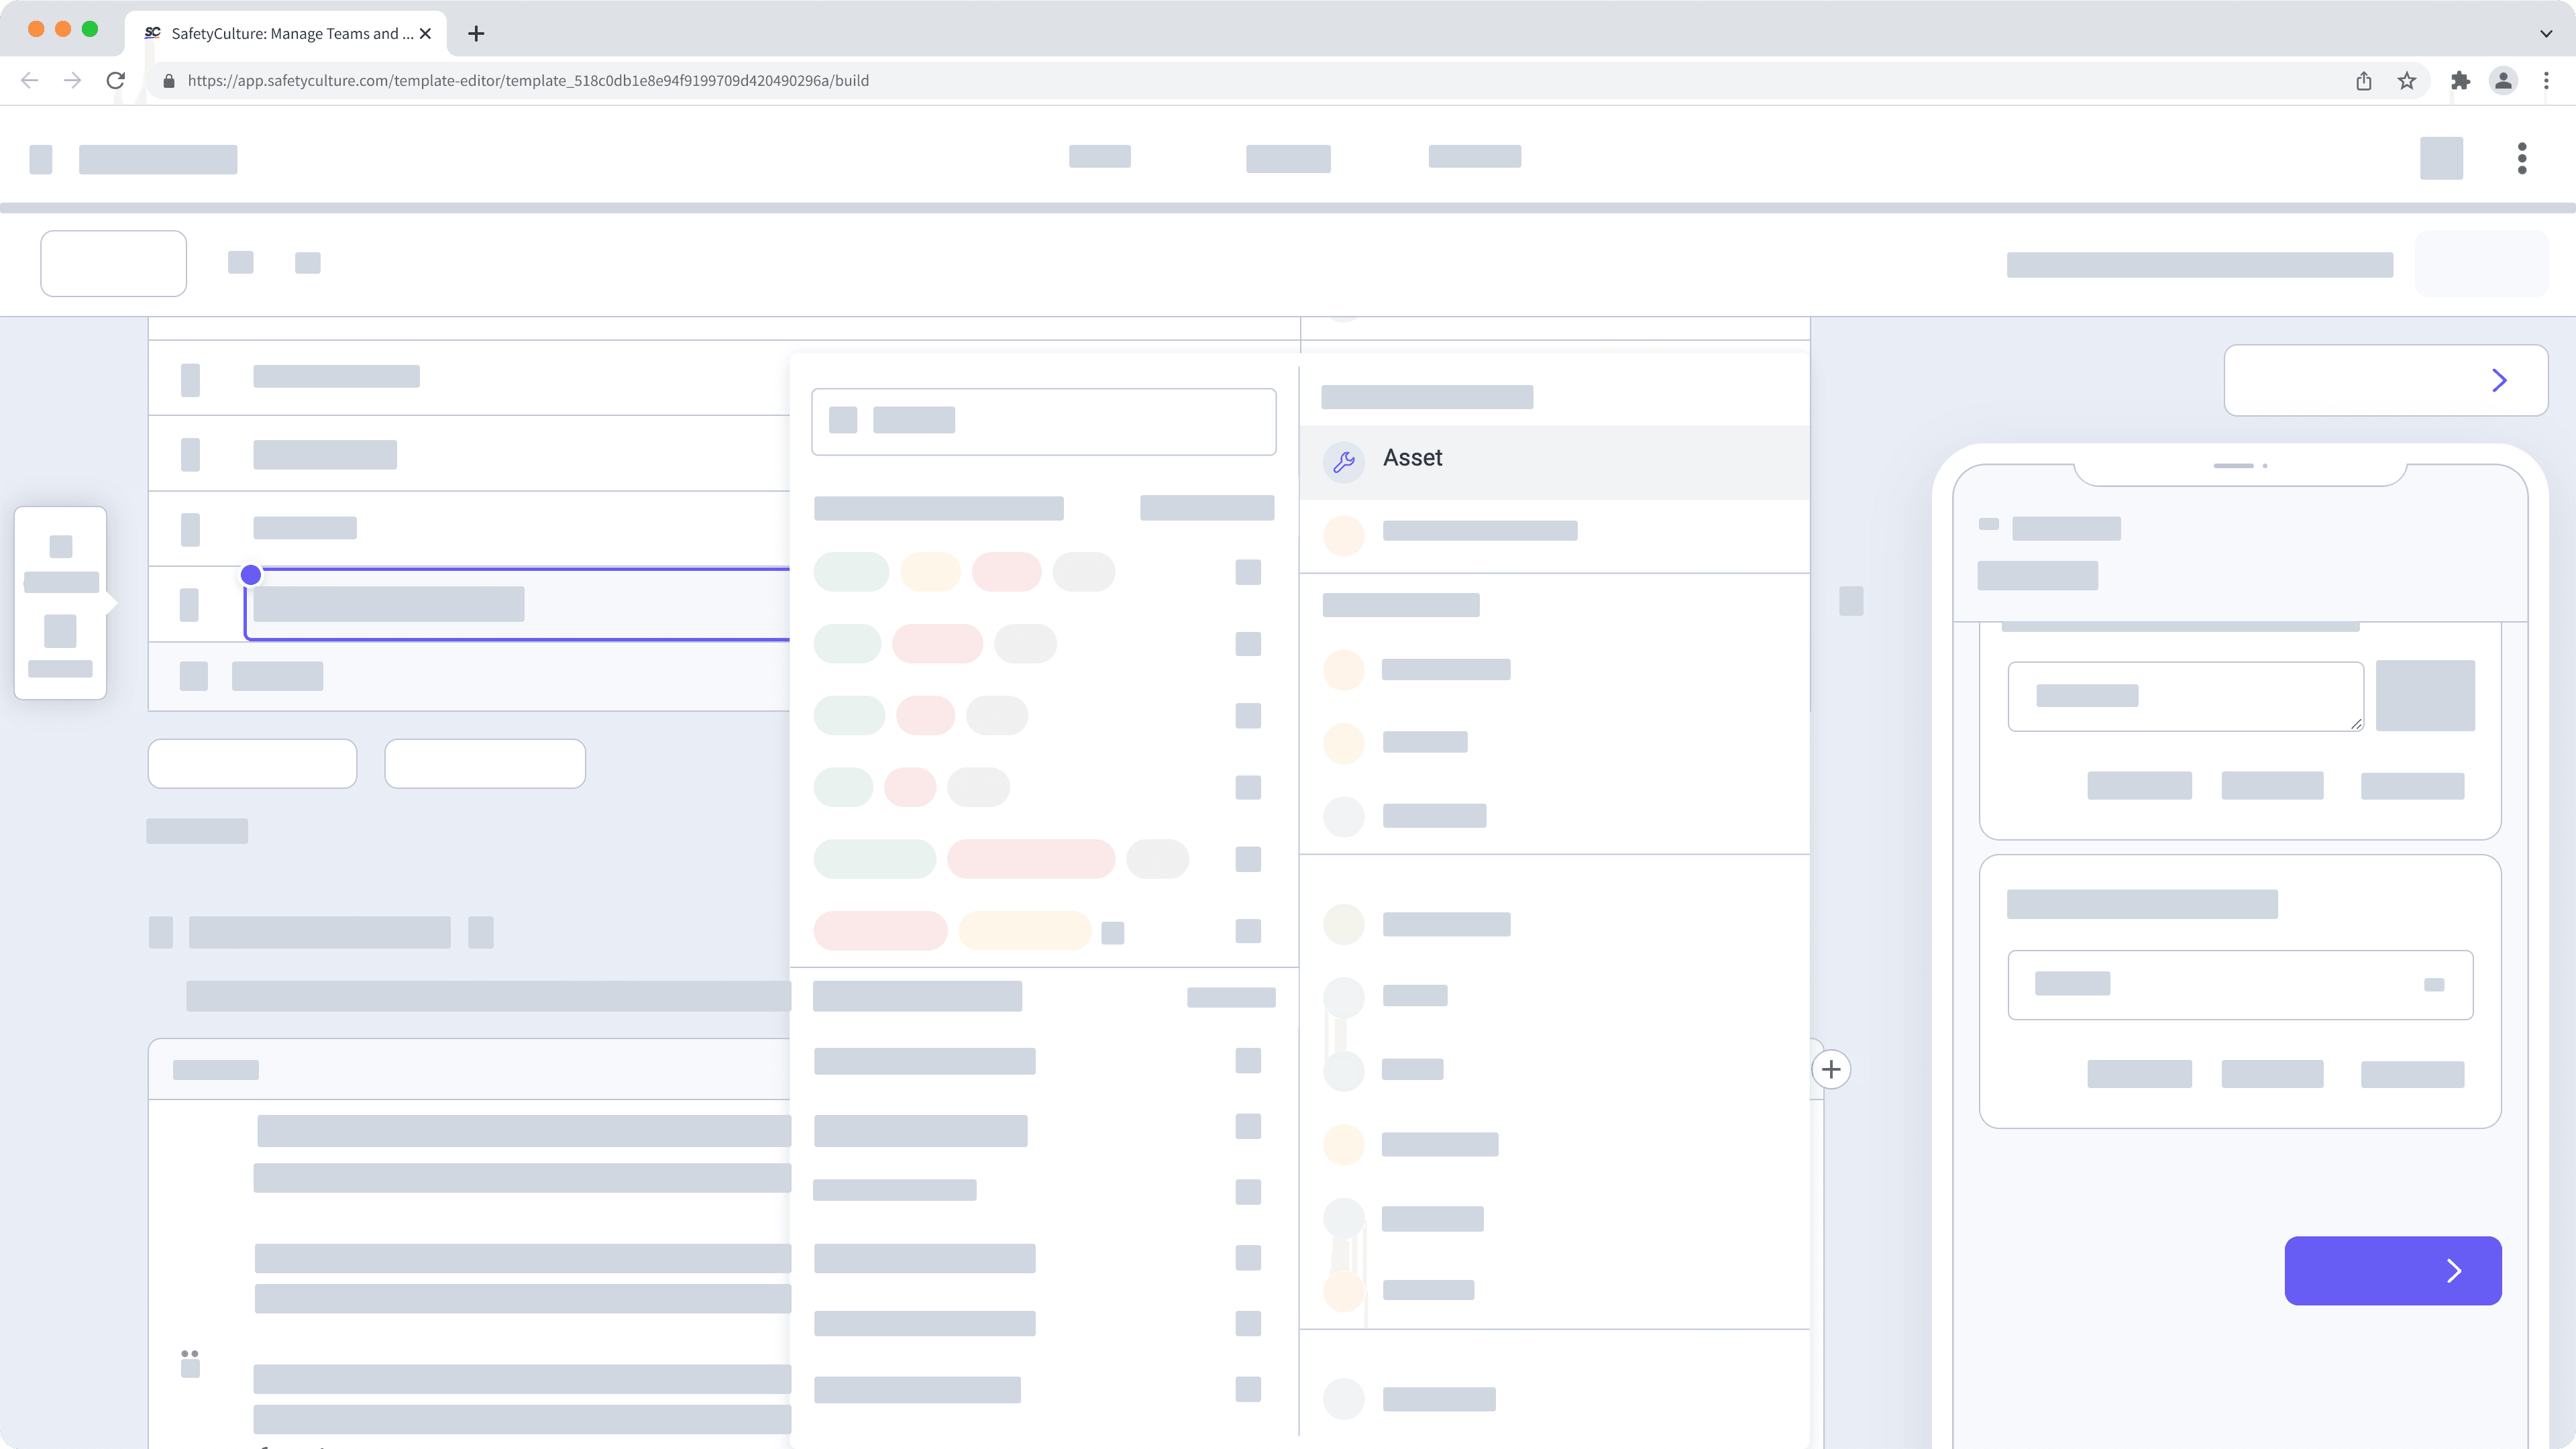Go forward in browser history
The image size is (2576, 1449).
(x=72, y=80)
